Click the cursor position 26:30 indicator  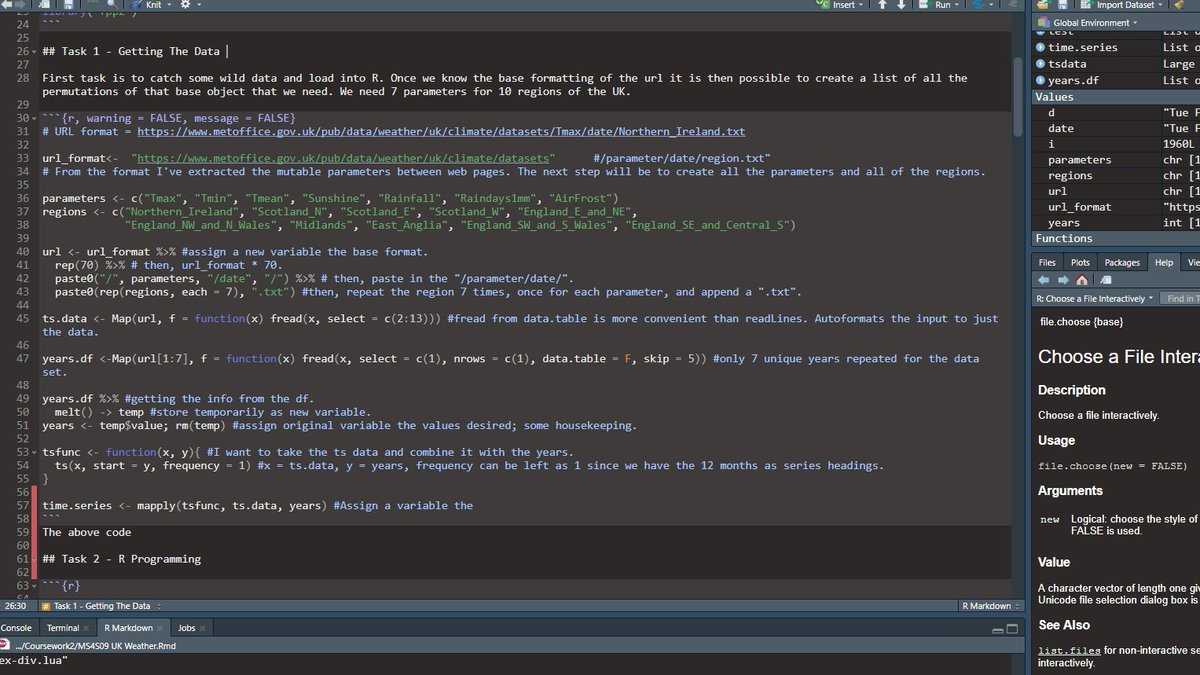(x=15, y=606)
